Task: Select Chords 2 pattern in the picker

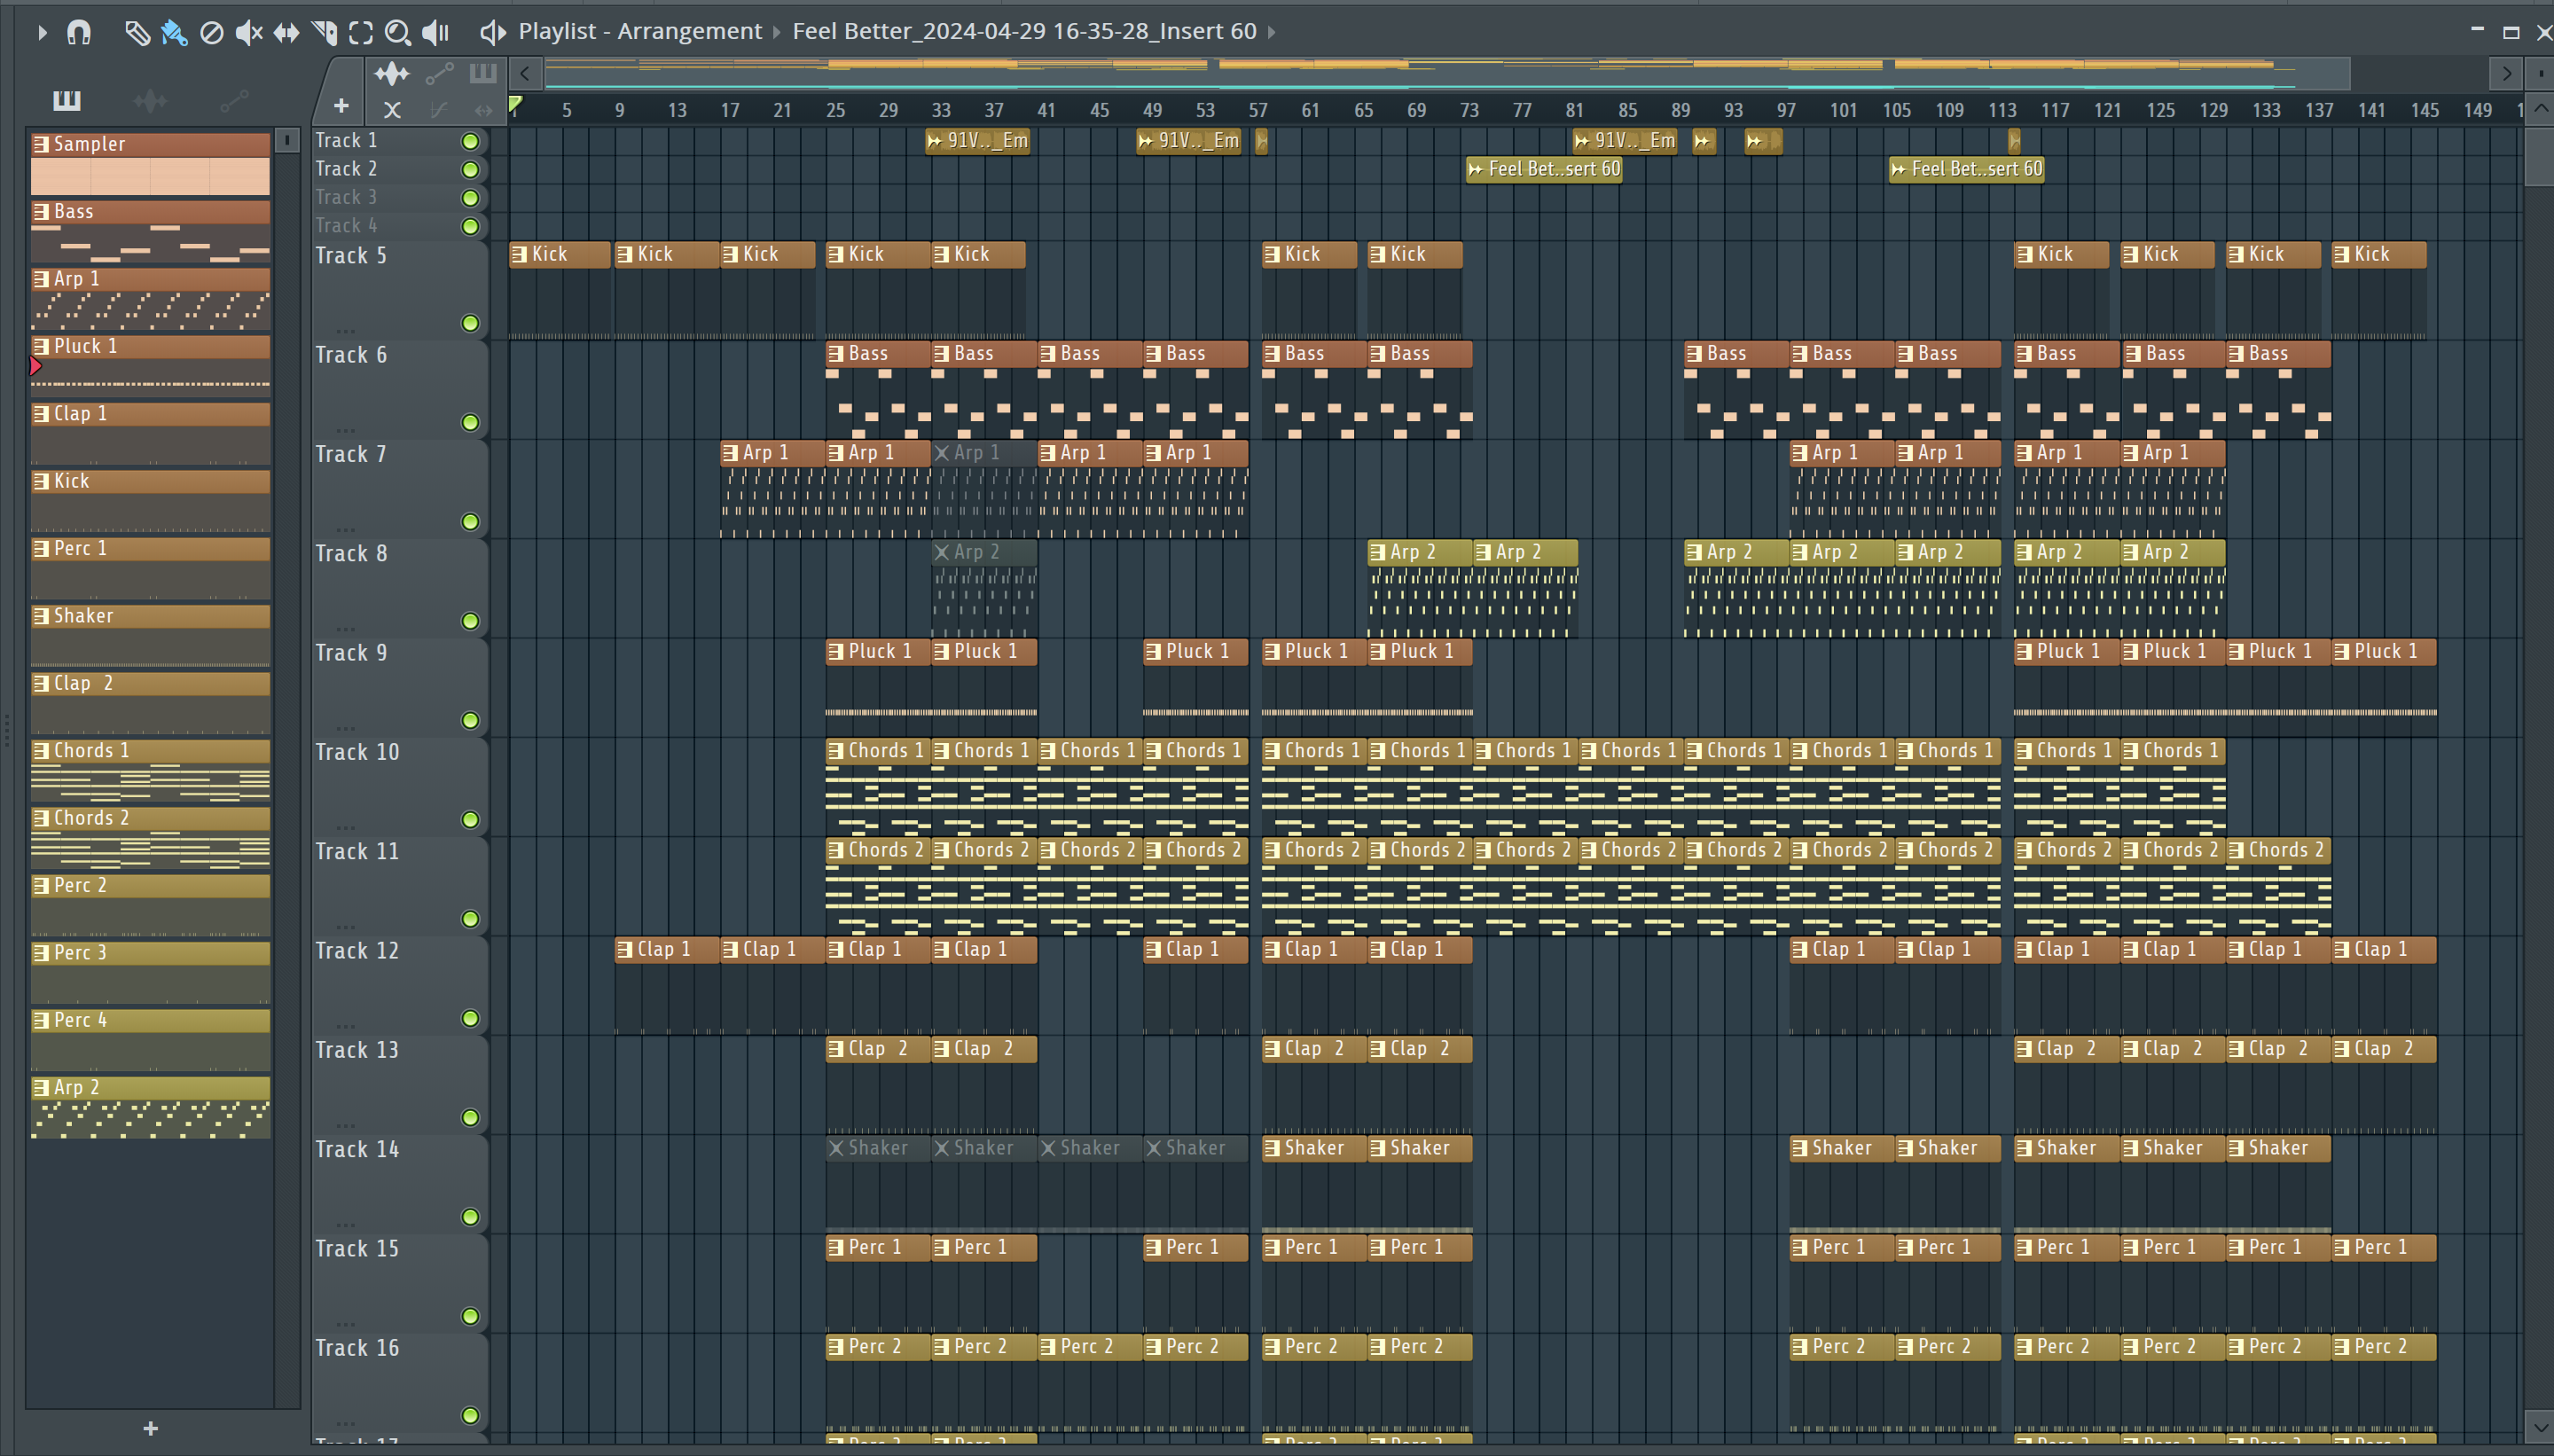Action: pyautogui.click(x=150, y=837)
